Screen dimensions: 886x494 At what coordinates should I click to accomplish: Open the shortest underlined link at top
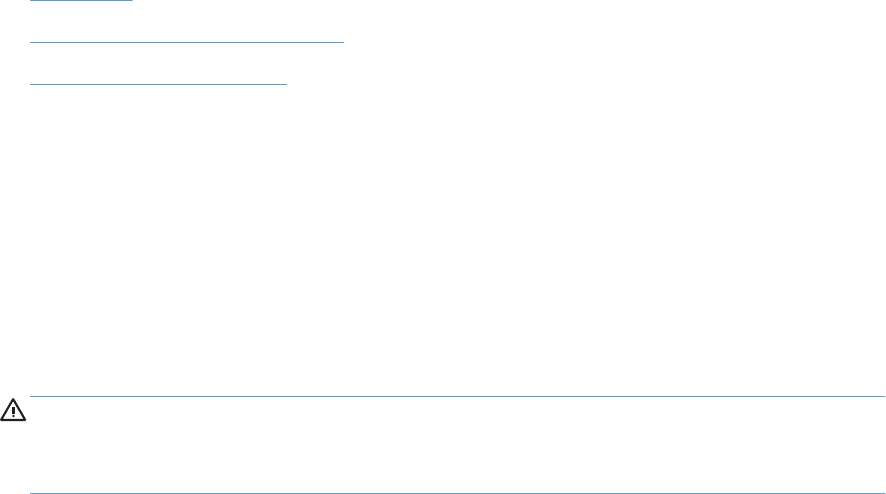[x=81, y=1]
